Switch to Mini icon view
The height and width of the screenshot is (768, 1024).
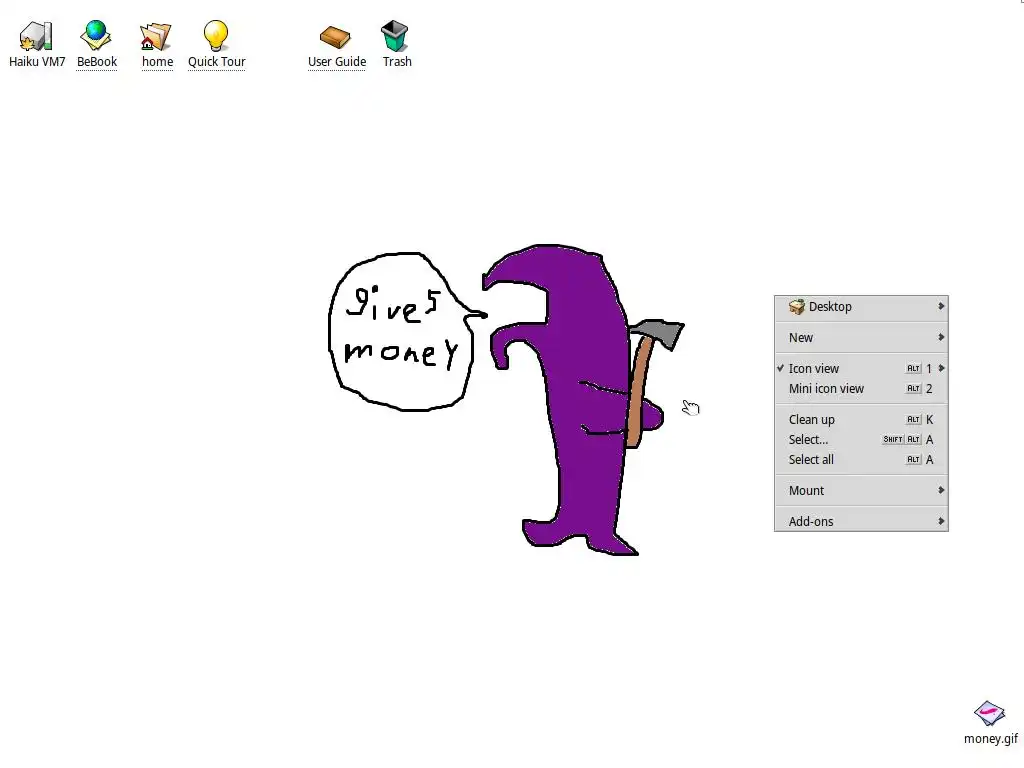click(861, 389)
